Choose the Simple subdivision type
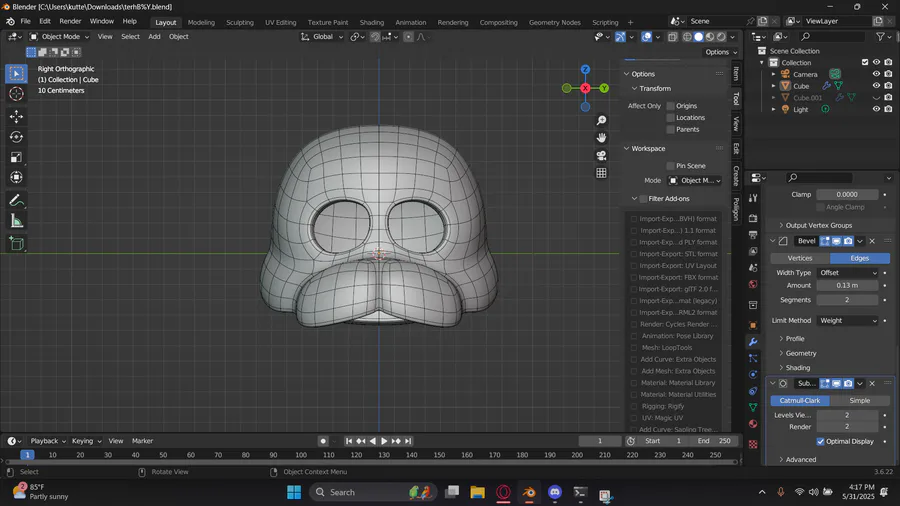Viewport: 900px width, 506px height. (x=859, y=400)
